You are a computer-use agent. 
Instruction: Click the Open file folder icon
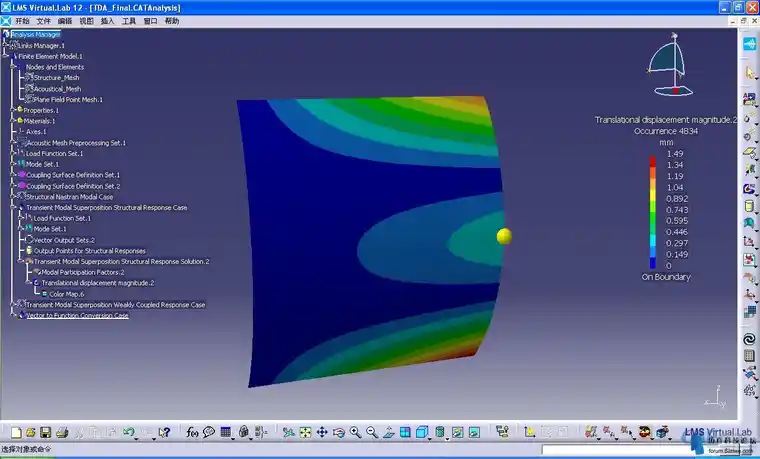point(31,432)
